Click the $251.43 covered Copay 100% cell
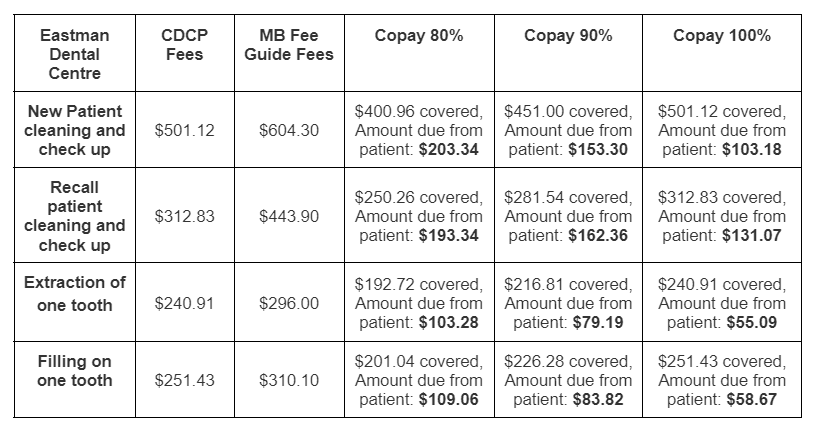This screenshot has width=815, height=428. 722,380
